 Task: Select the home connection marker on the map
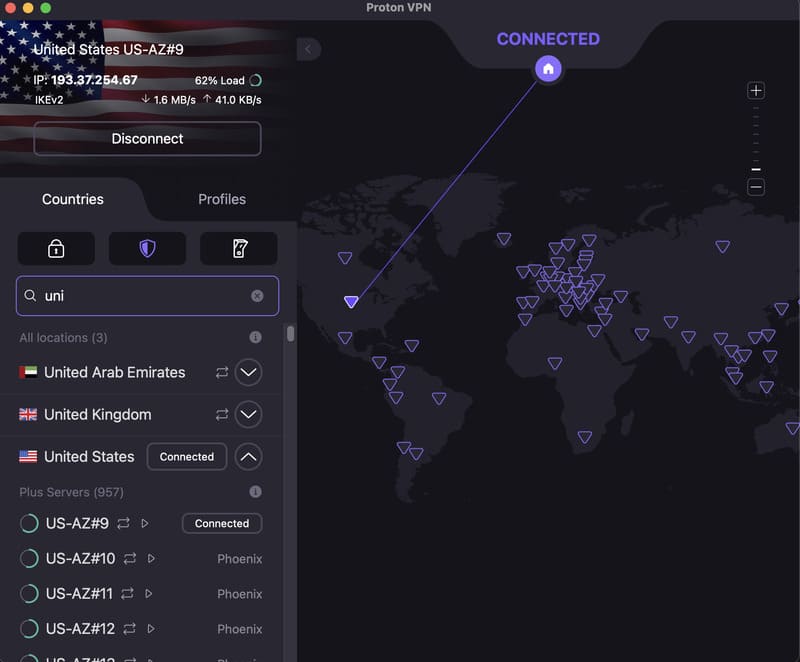click(x=548, y=69)
